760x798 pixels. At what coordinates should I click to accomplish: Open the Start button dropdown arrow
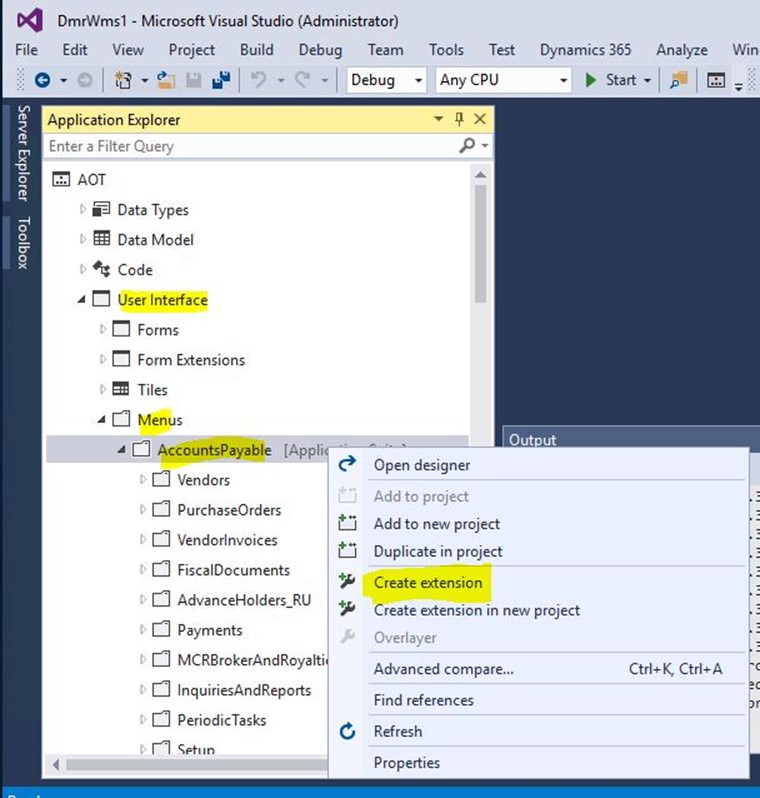[648, 80]
